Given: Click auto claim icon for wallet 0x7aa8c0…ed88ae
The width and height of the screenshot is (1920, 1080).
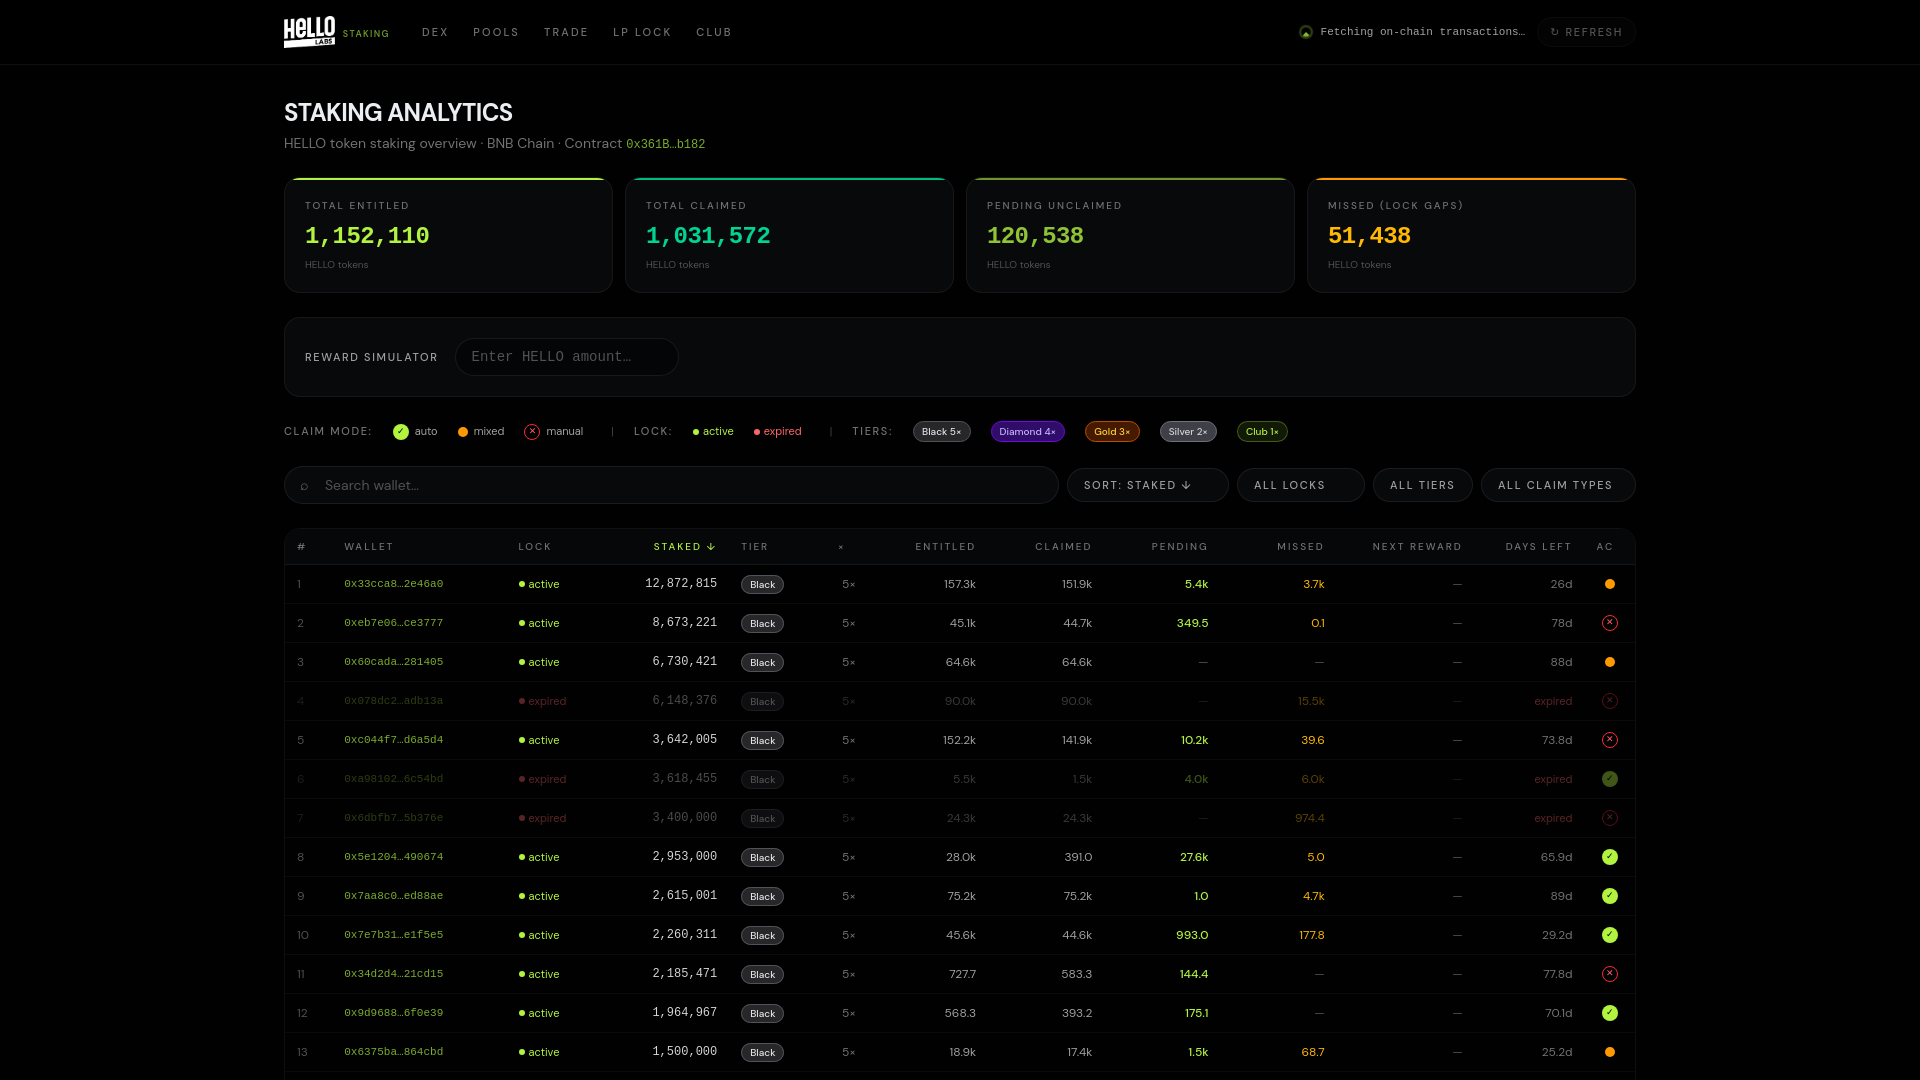Looking at the screenshot, I should point(1610,896).
